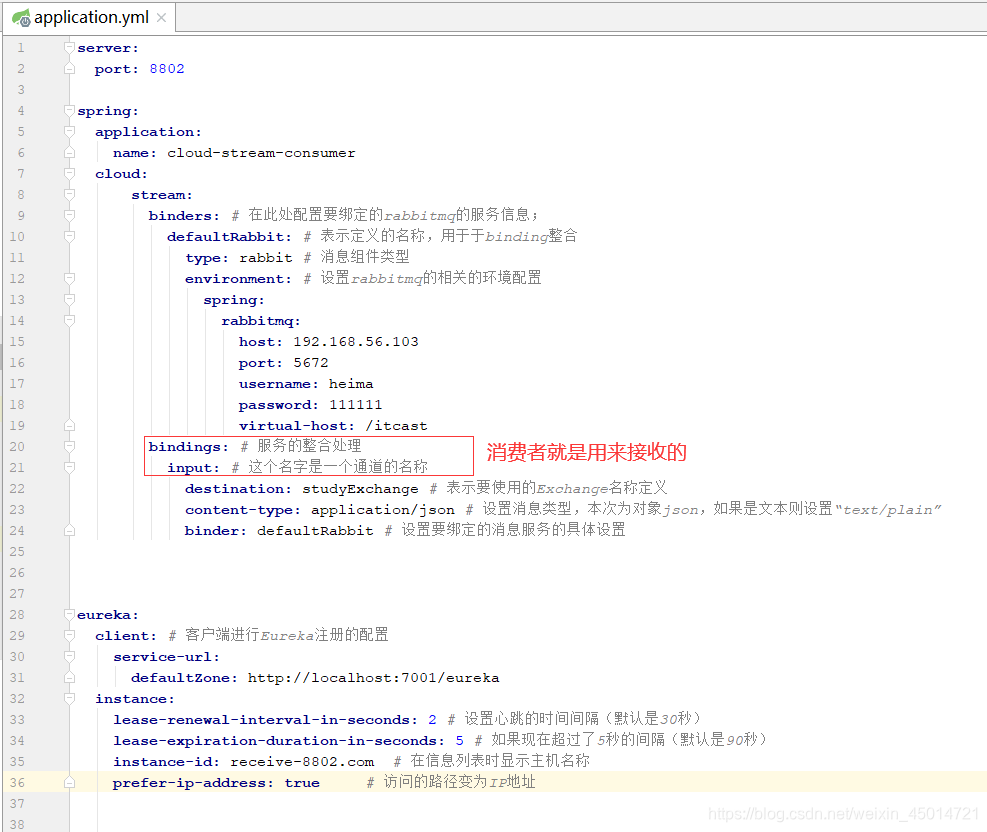Select the application.yml editor tab
The height and width of the screenshot is (832, 987).
coord(89,17)
